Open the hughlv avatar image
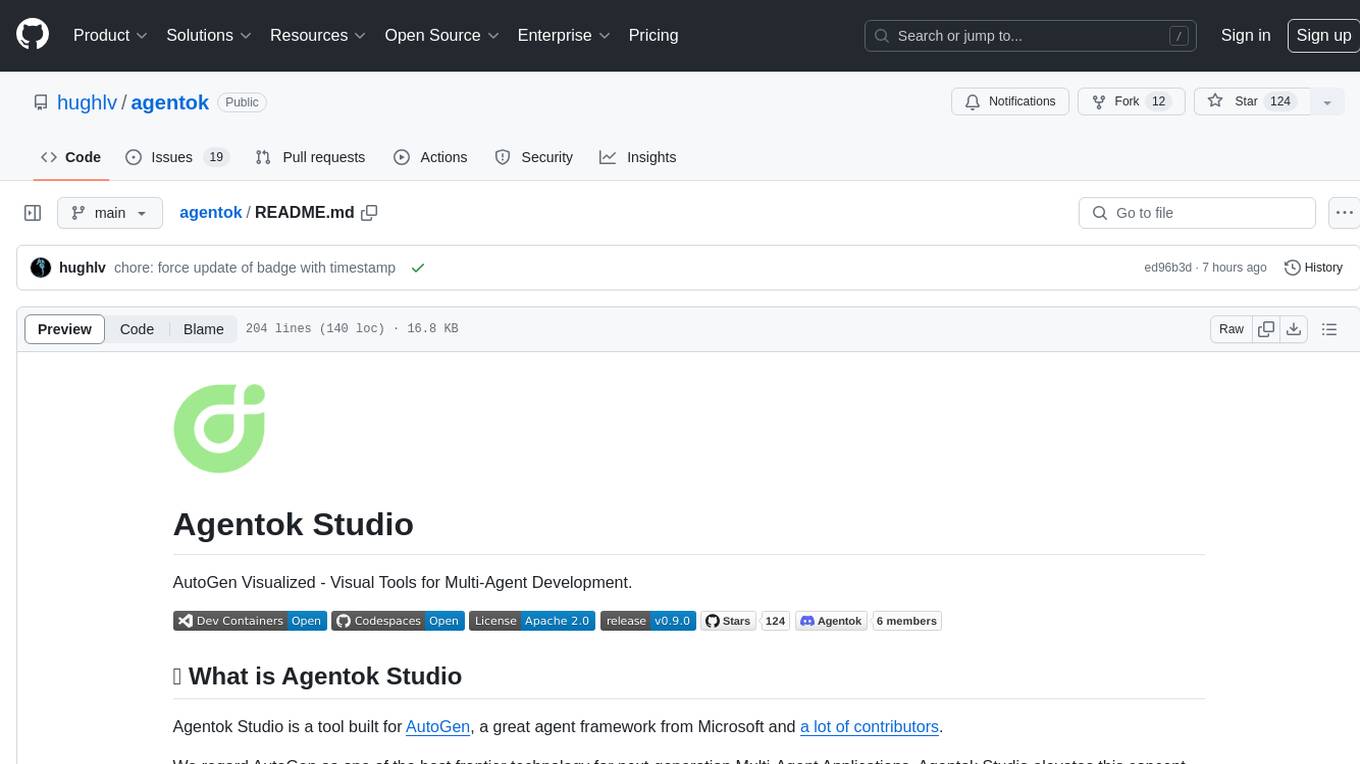The width and height of the screenshot is (1360, 764). [41, 268]
